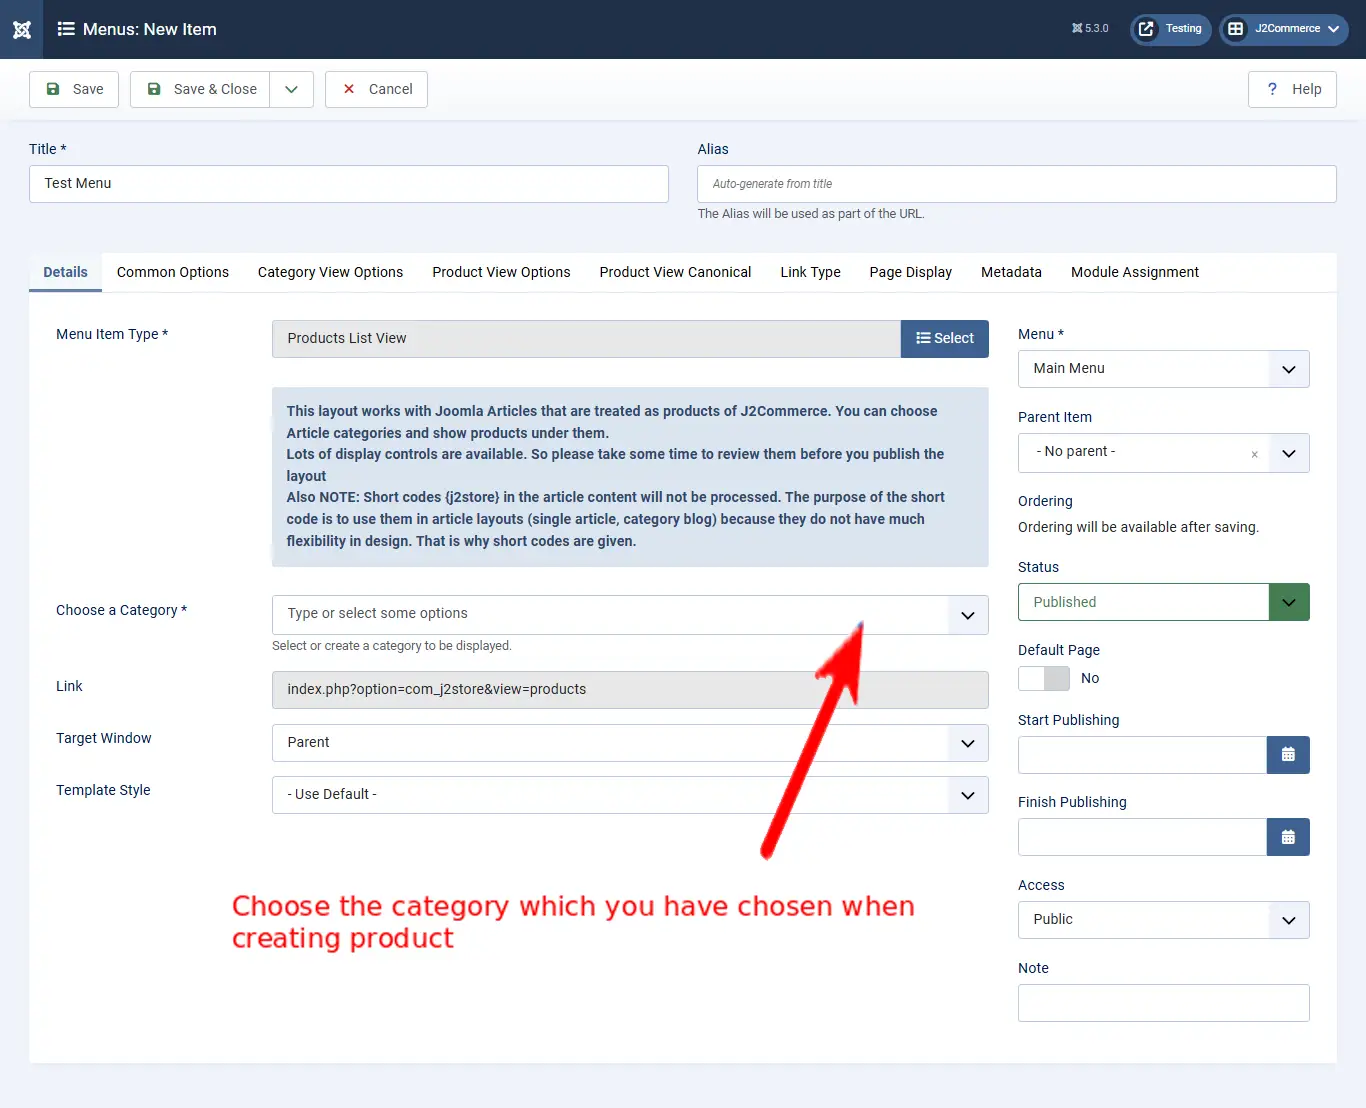
Task: Open the Testing site preview link
Action: (1171, 29)
